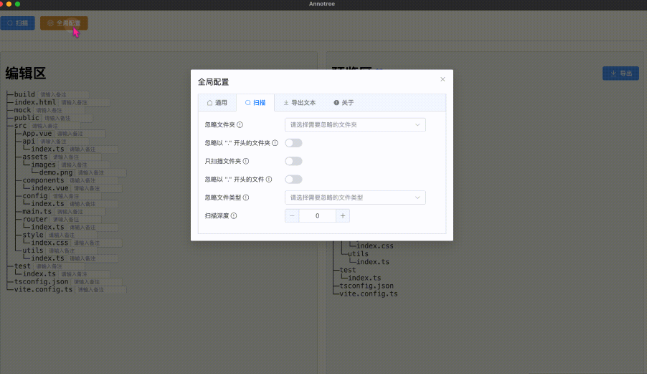The image size is (647, 374).
Task: Click assets folder name in edit area
Action: (x=35, y=157)
